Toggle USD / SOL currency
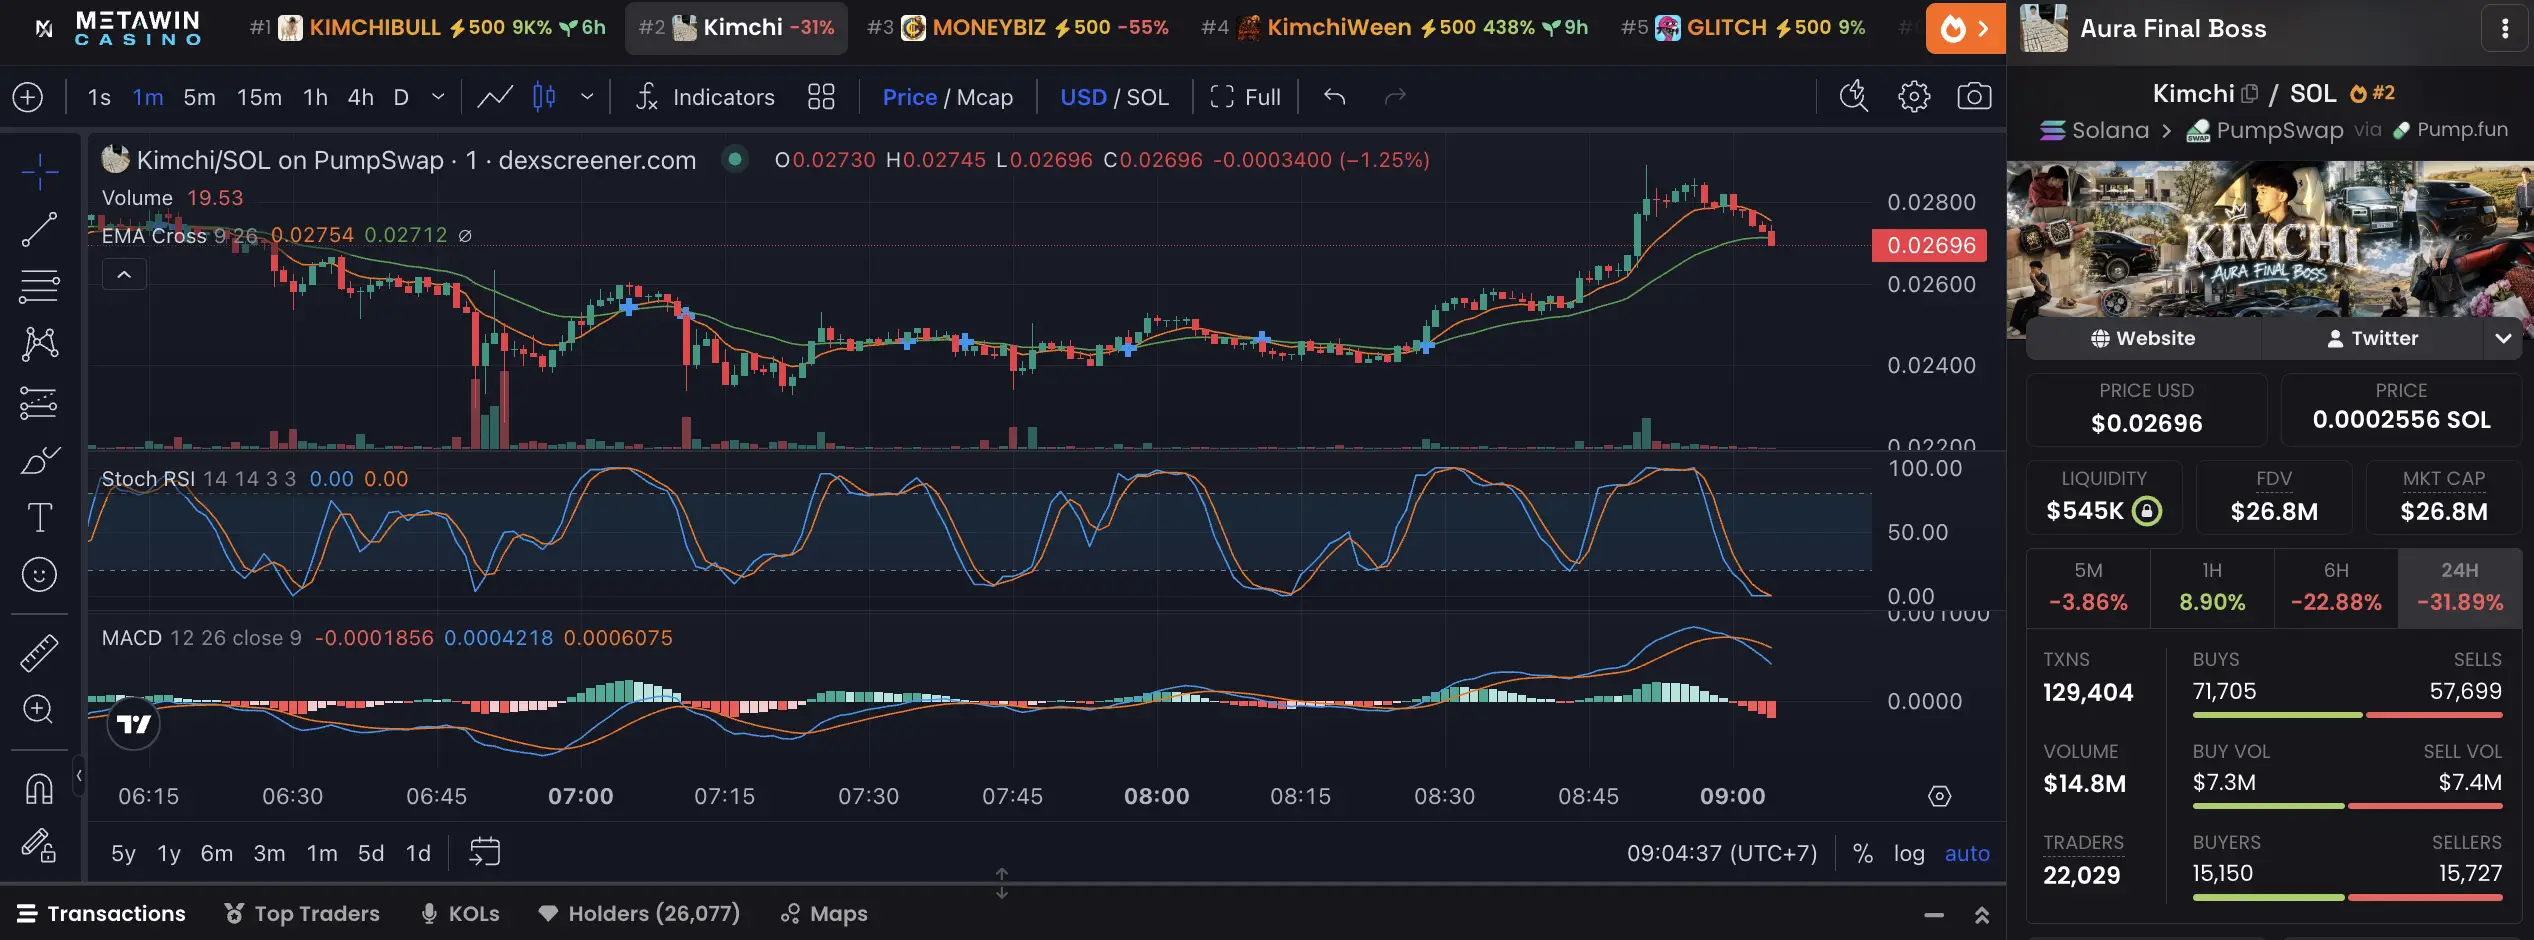This screenshot has height=940, width=2534. coord(1114,97)
